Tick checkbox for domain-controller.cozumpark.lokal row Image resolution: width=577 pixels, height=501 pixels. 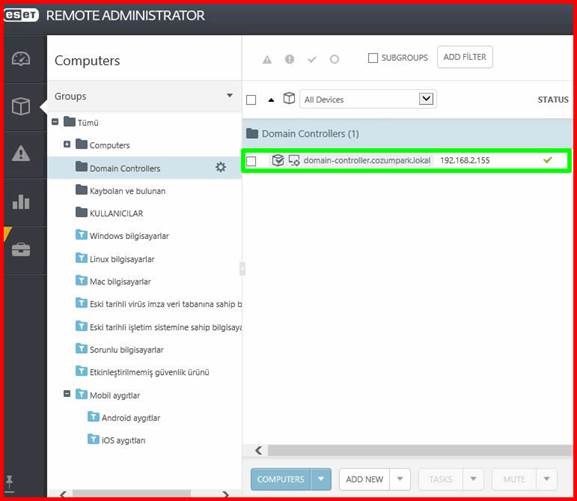tap(251, 161)
